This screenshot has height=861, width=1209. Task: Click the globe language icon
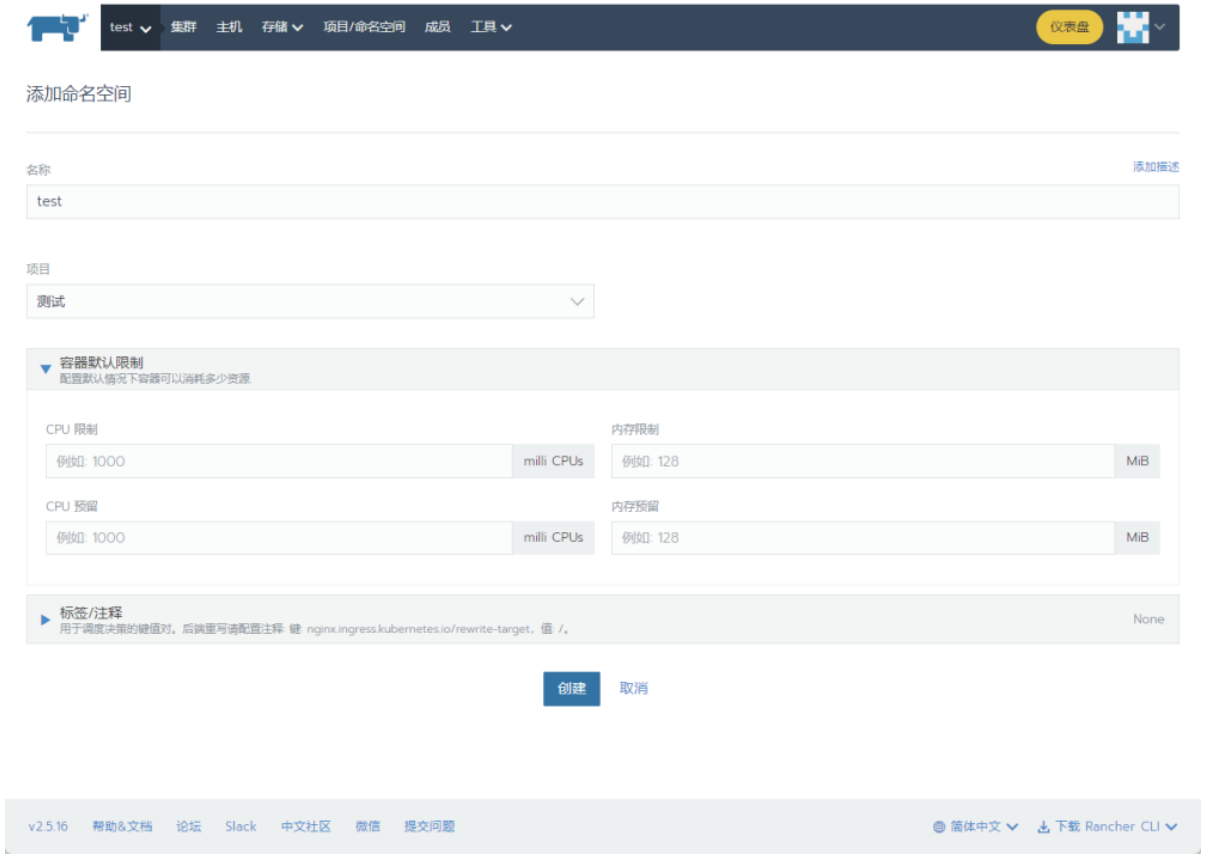point(939,827)
